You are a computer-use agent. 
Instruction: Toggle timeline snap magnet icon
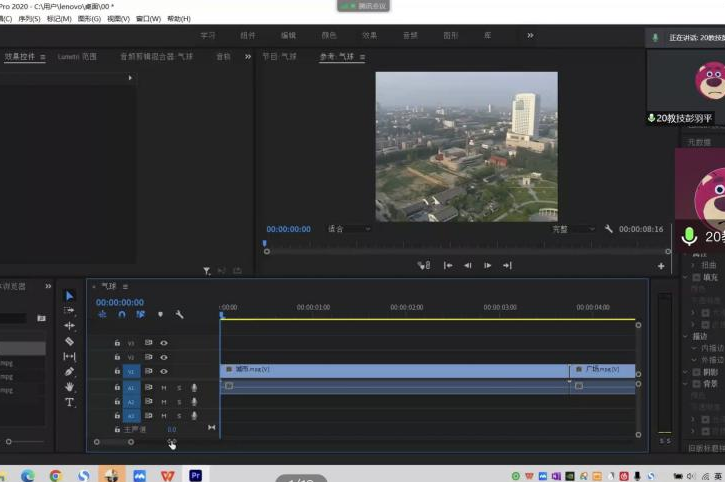pyautogui.click(x=122, y=314)
